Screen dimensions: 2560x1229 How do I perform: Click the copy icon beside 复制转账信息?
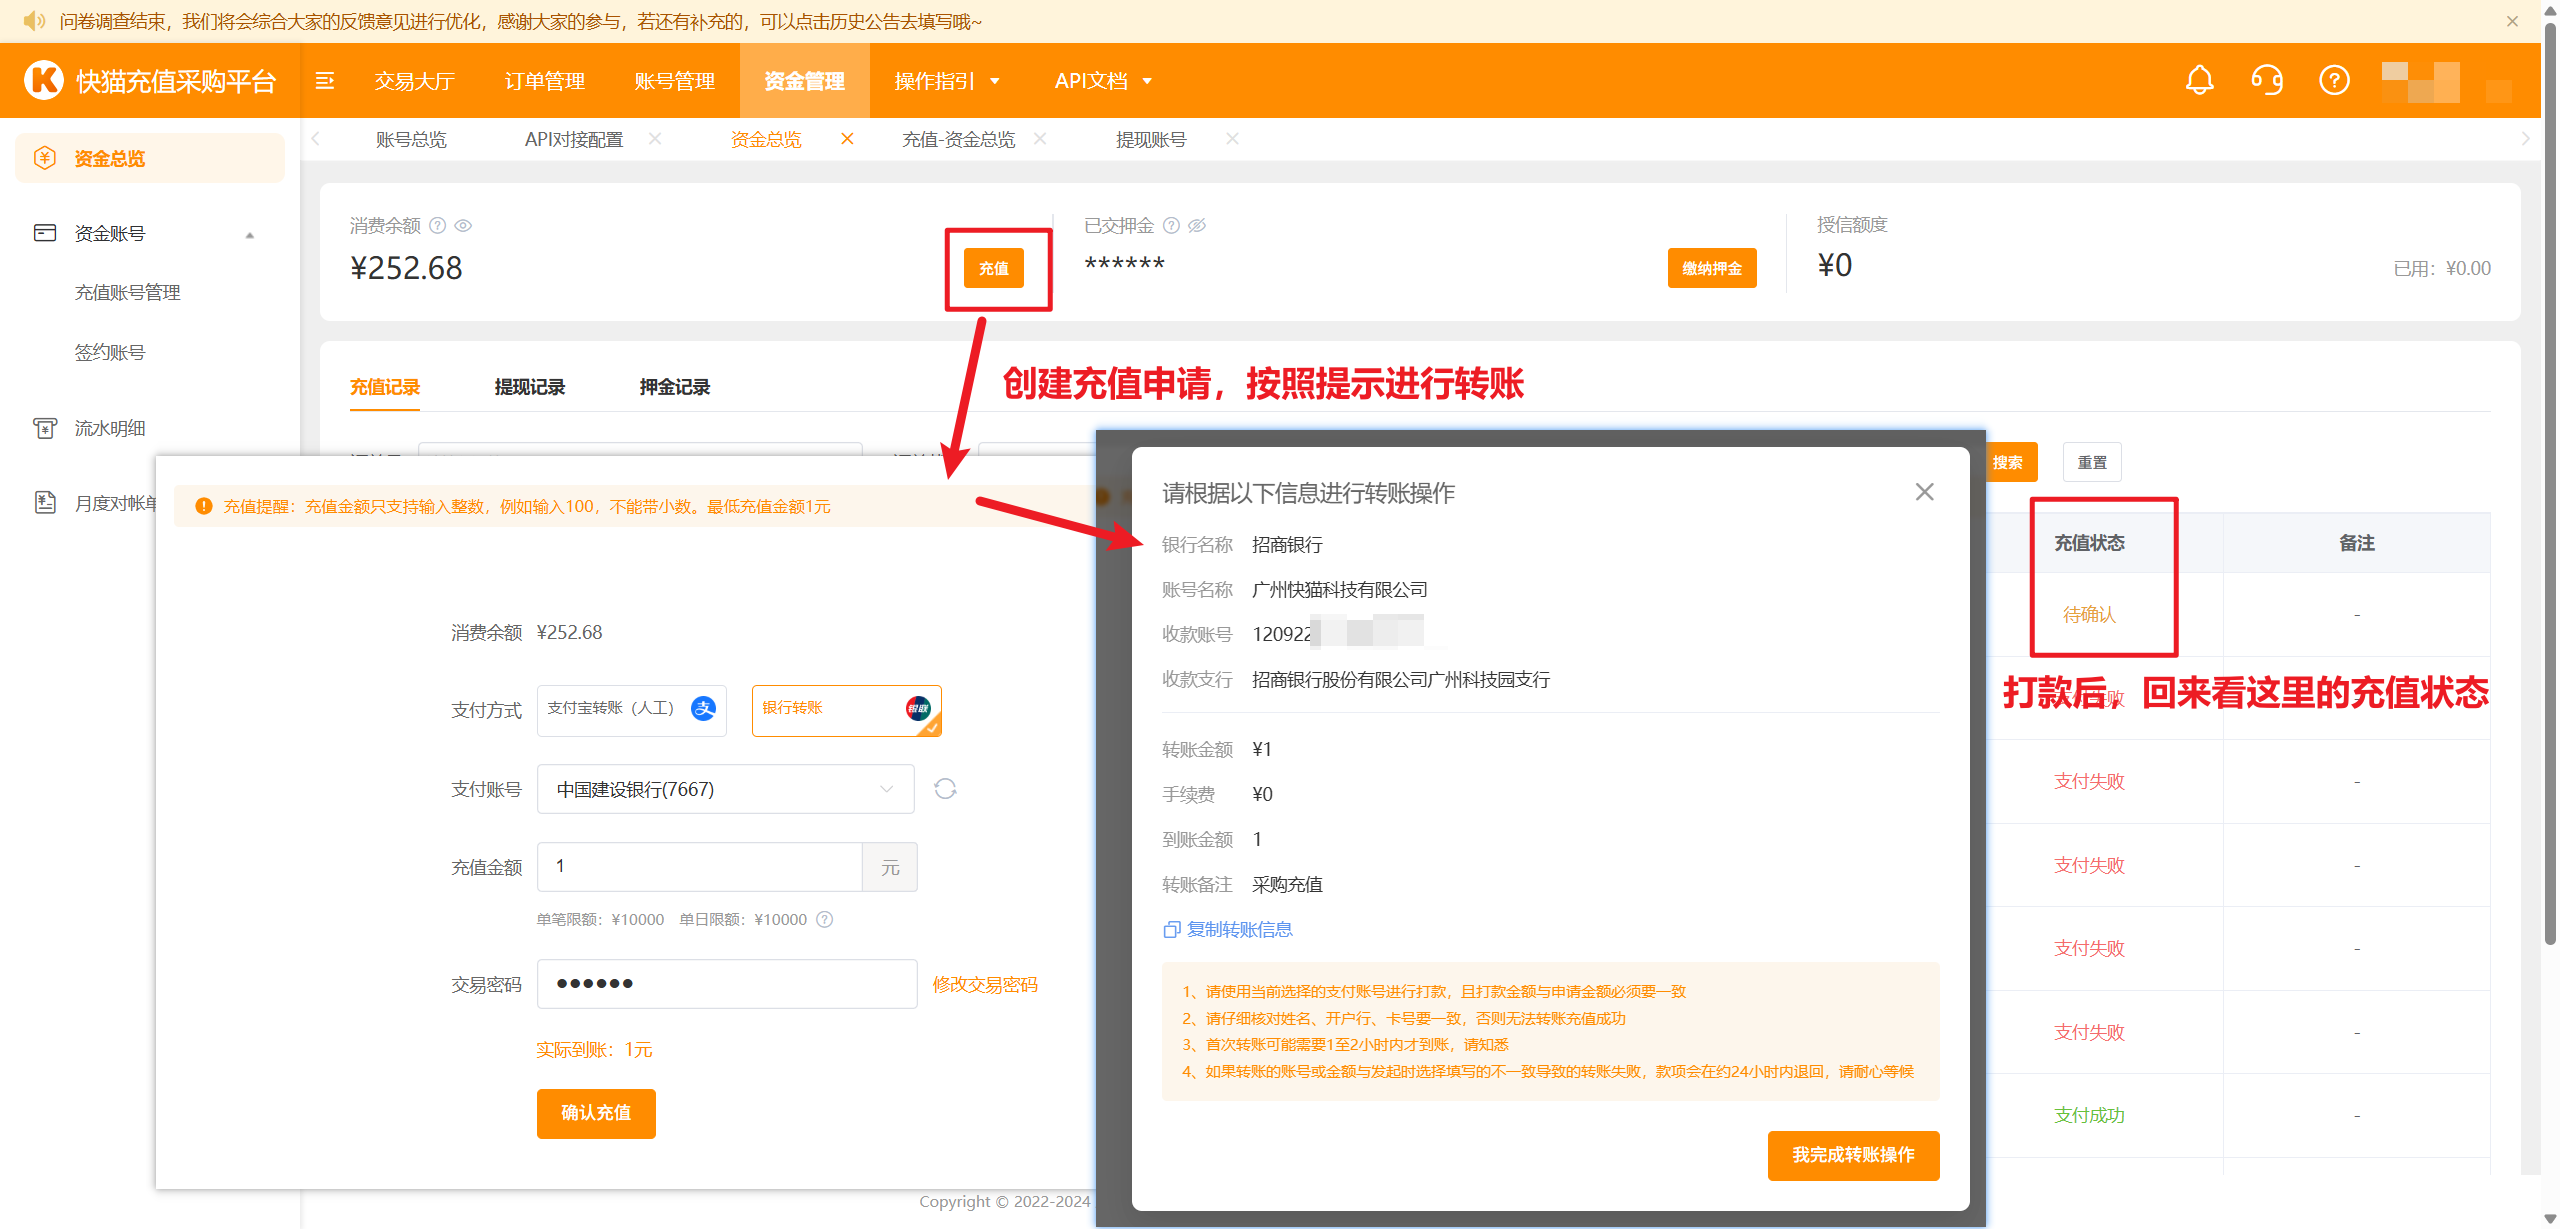pos(1172,930)
